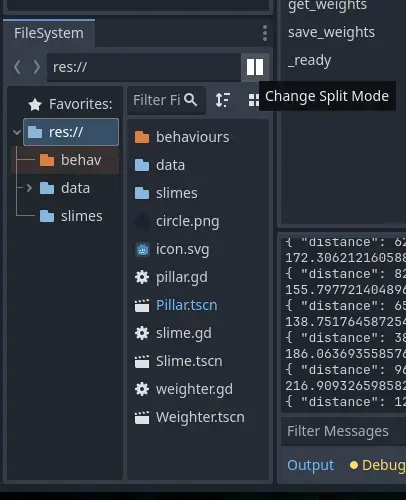Open the Debugger panel
This screenshot has height=500, width=406.
378,465
